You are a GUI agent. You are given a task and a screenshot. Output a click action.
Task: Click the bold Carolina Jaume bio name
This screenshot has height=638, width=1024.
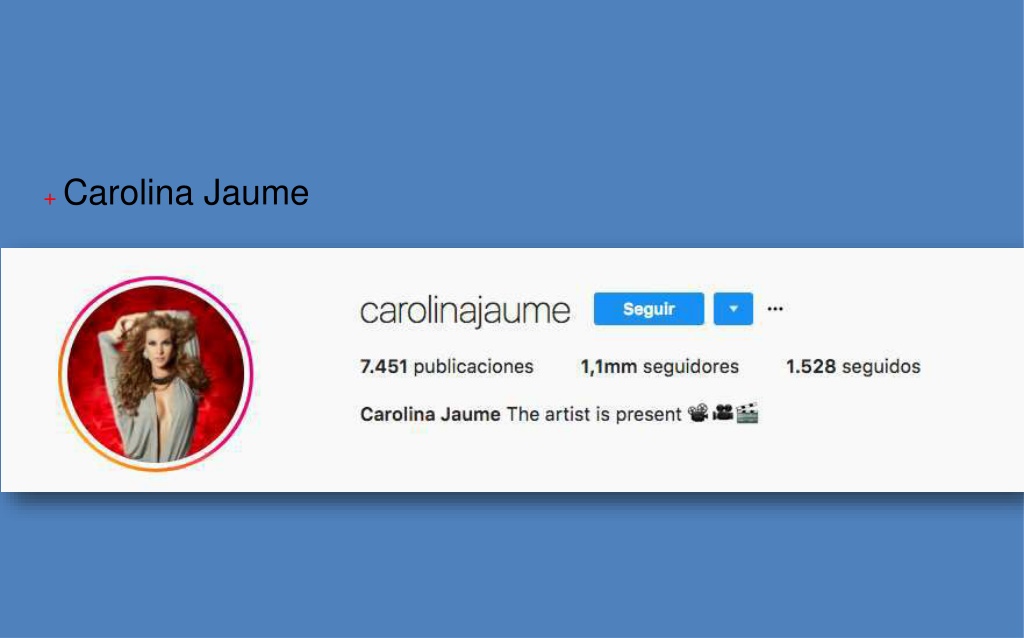click(430, 414)
